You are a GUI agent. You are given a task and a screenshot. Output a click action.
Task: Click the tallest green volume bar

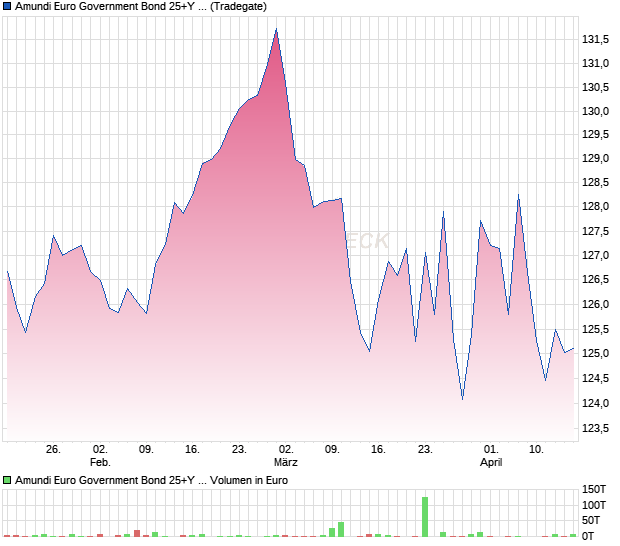(x=425, y=516)
